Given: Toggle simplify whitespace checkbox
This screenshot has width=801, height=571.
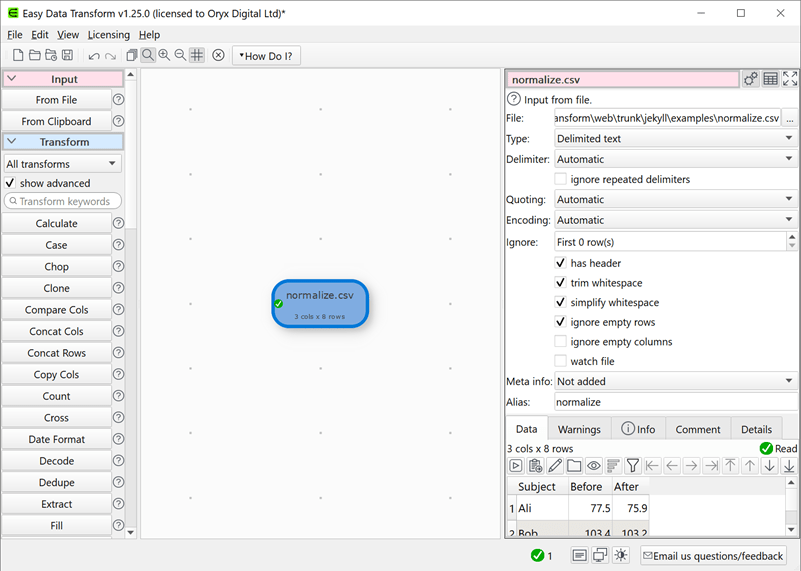Looking at the screenshot, I should pos(560,302).
